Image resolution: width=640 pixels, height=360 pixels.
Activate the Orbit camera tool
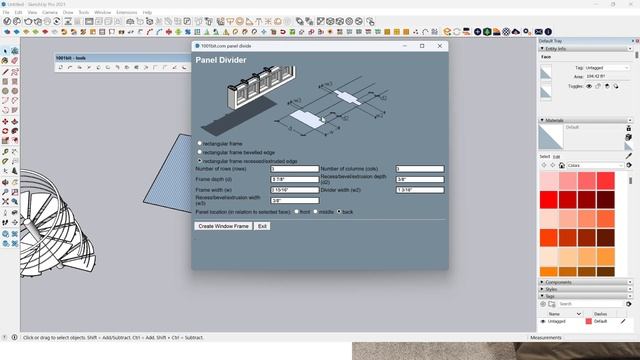[5, 182]
